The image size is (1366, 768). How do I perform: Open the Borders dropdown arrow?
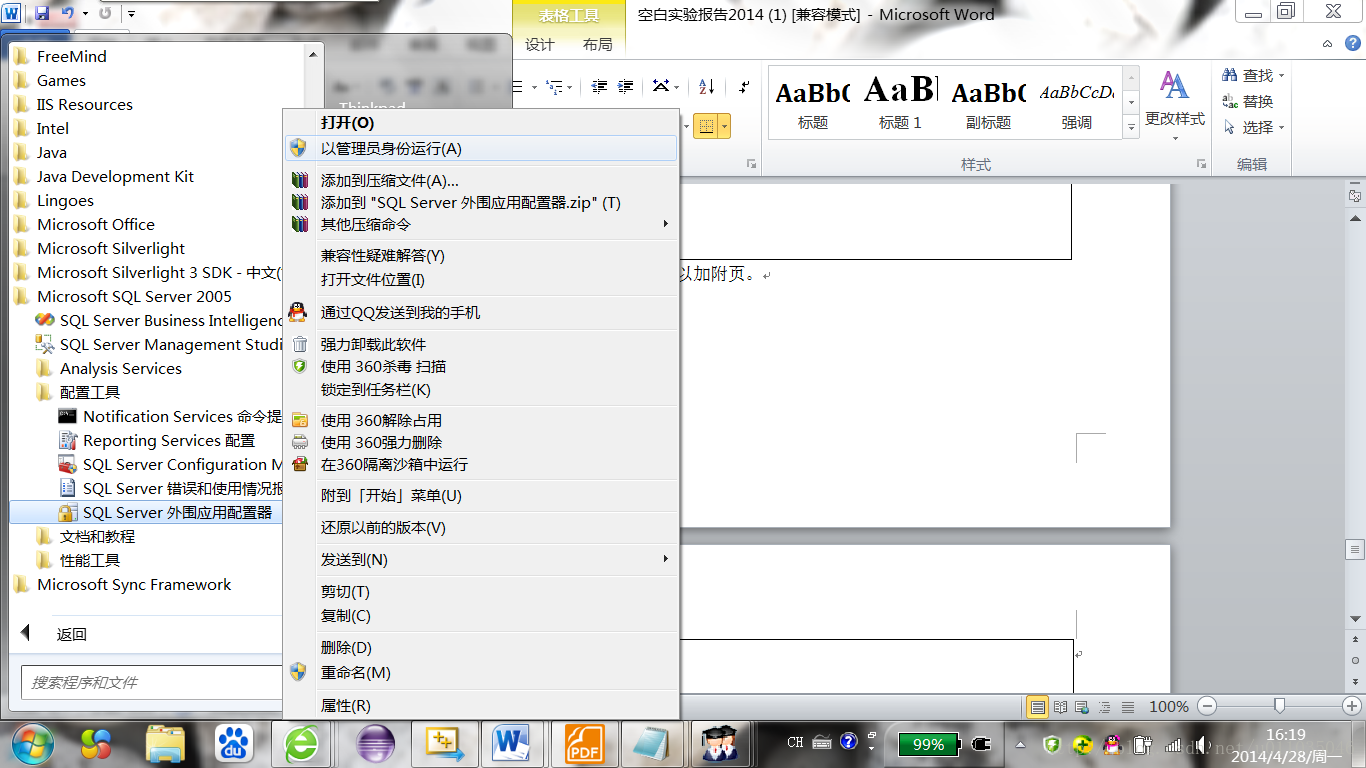pos(724,126)
